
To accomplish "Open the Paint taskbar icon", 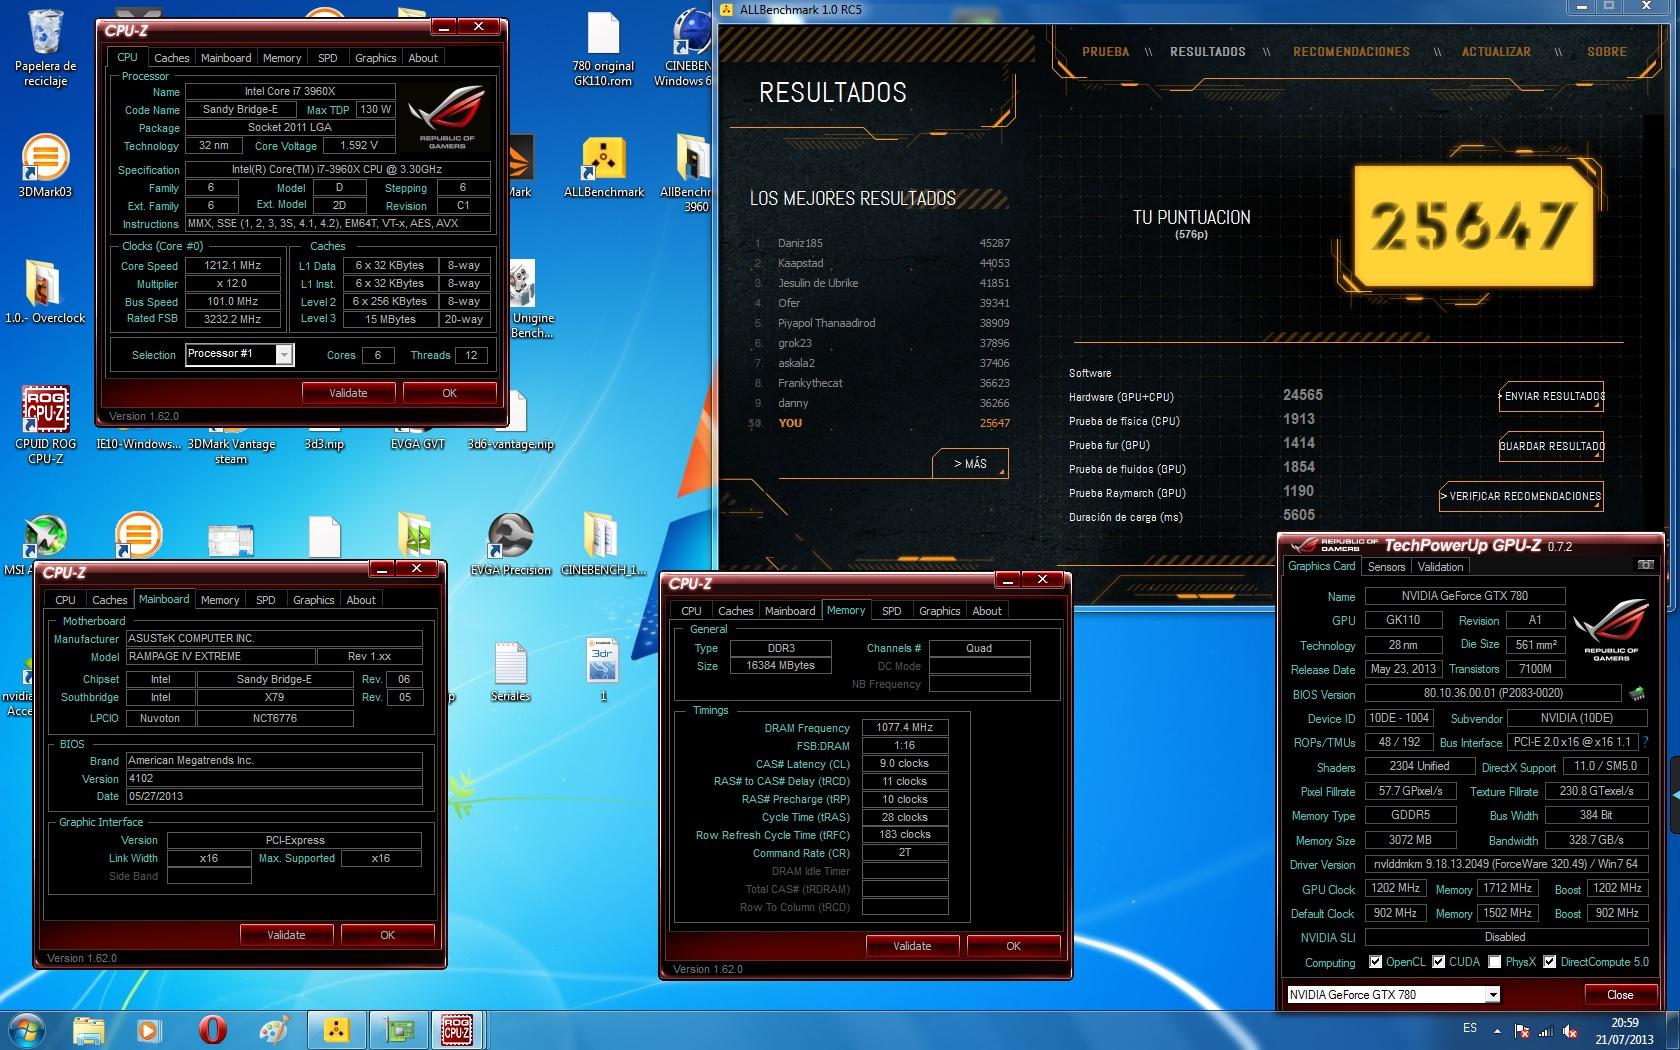I will pos(273,1030).
